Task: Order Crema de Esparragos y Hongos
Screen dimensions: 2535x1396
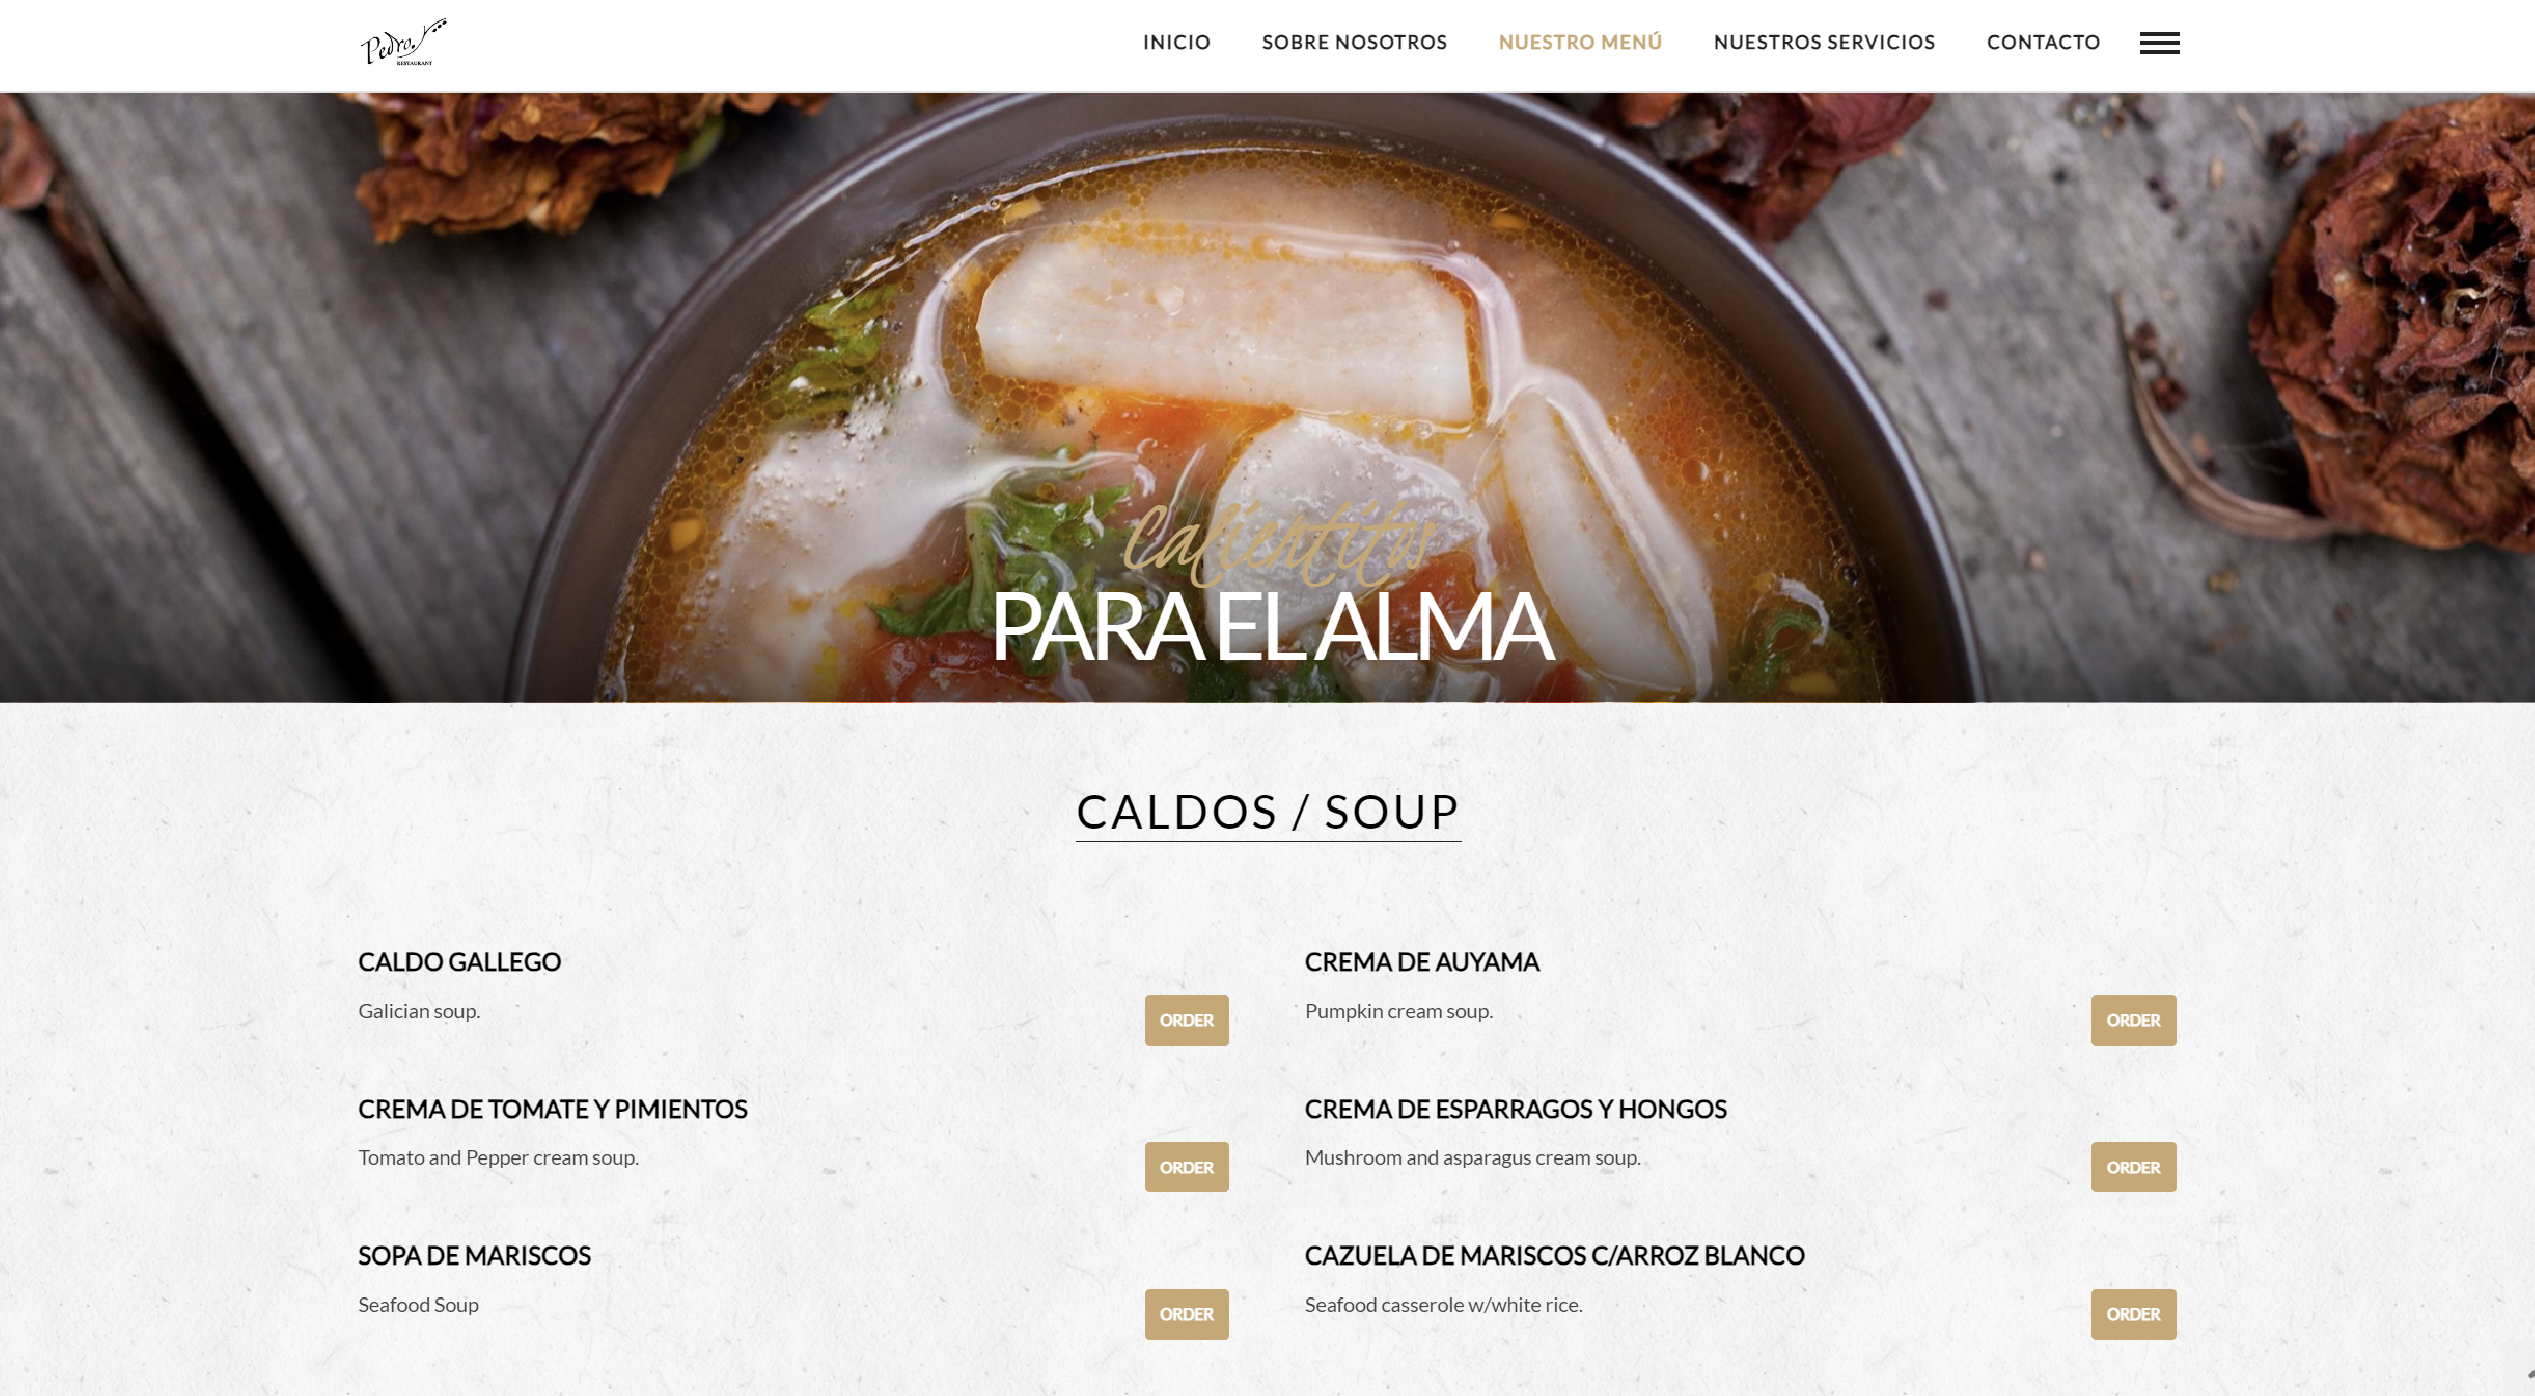Action: pos(2133,1167)
